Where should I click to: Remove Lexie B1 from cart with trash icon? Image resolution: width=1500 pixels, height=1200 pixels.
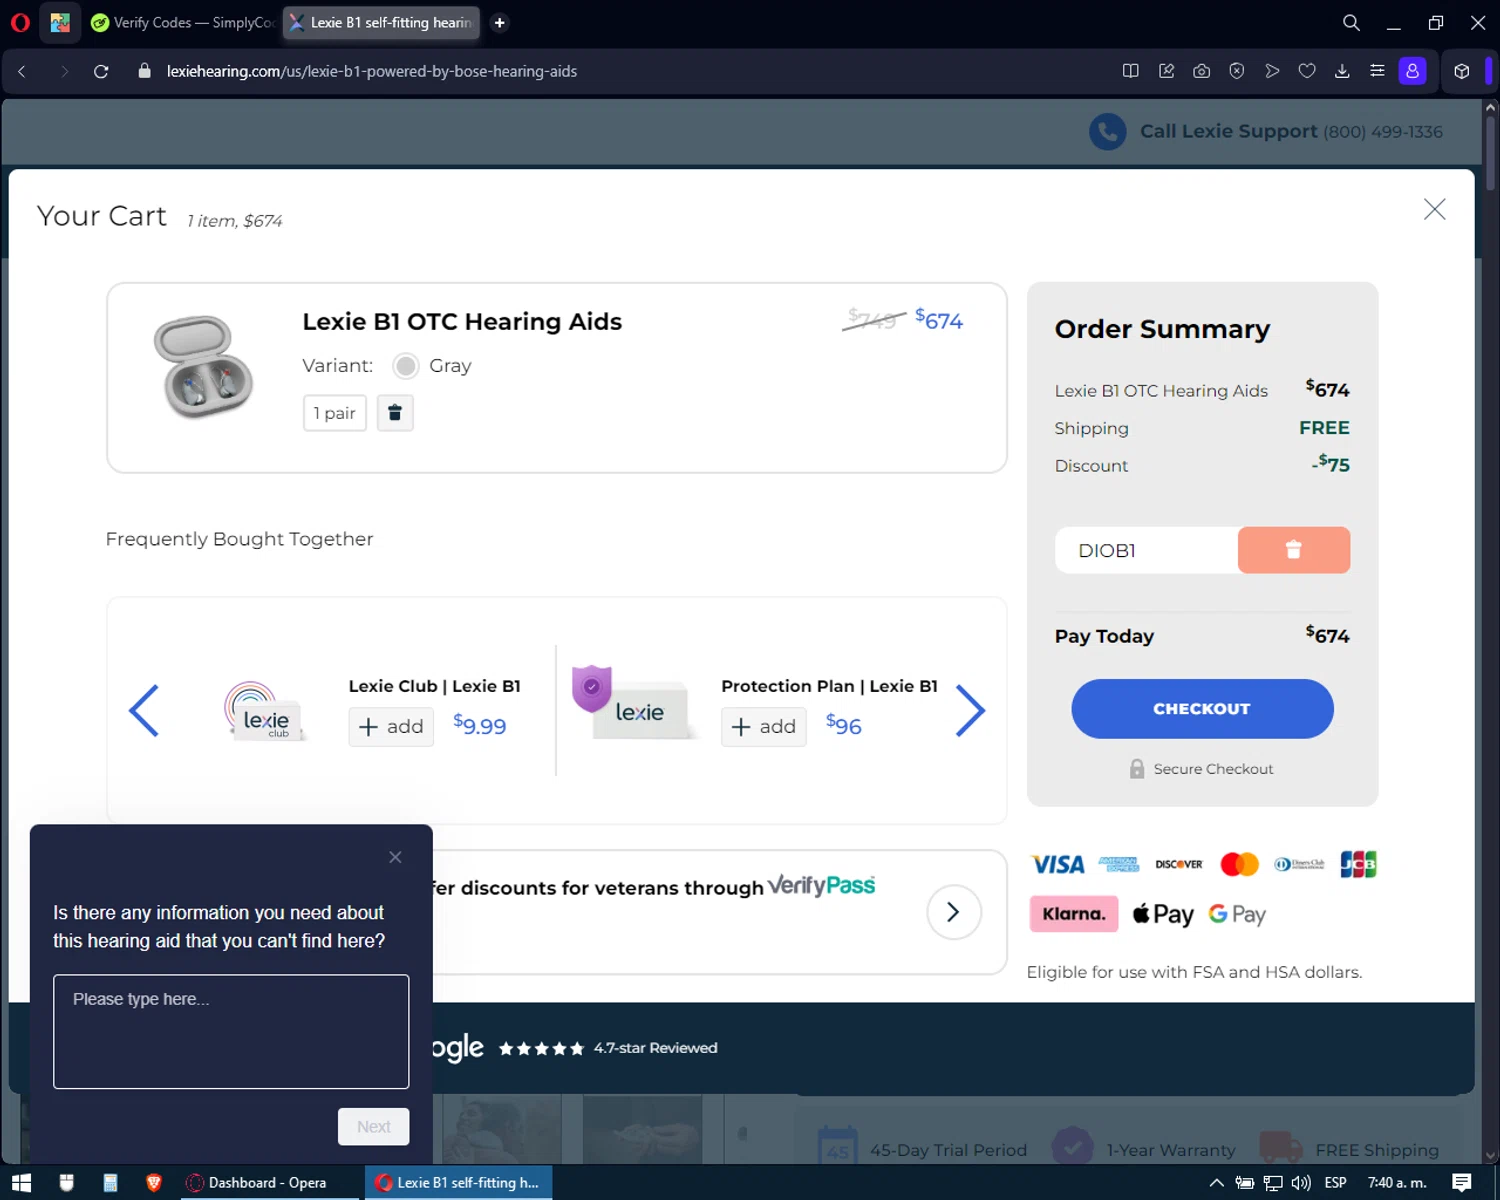pyautogui.click(x=395, y=413)
